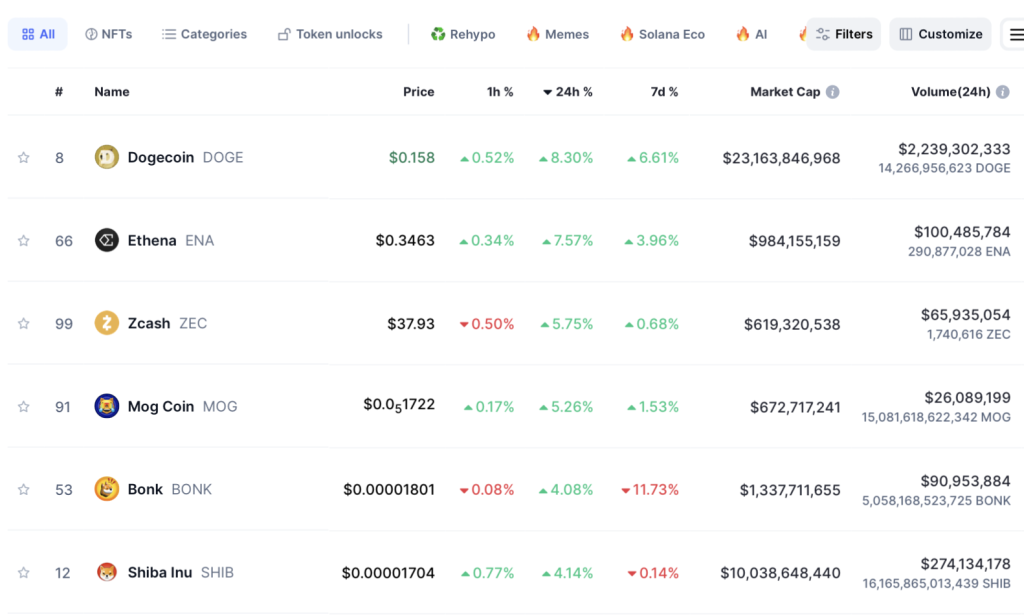Screen dimensions: 1024x616
Task: Open the Customize columns button
Action: [940, 34]
